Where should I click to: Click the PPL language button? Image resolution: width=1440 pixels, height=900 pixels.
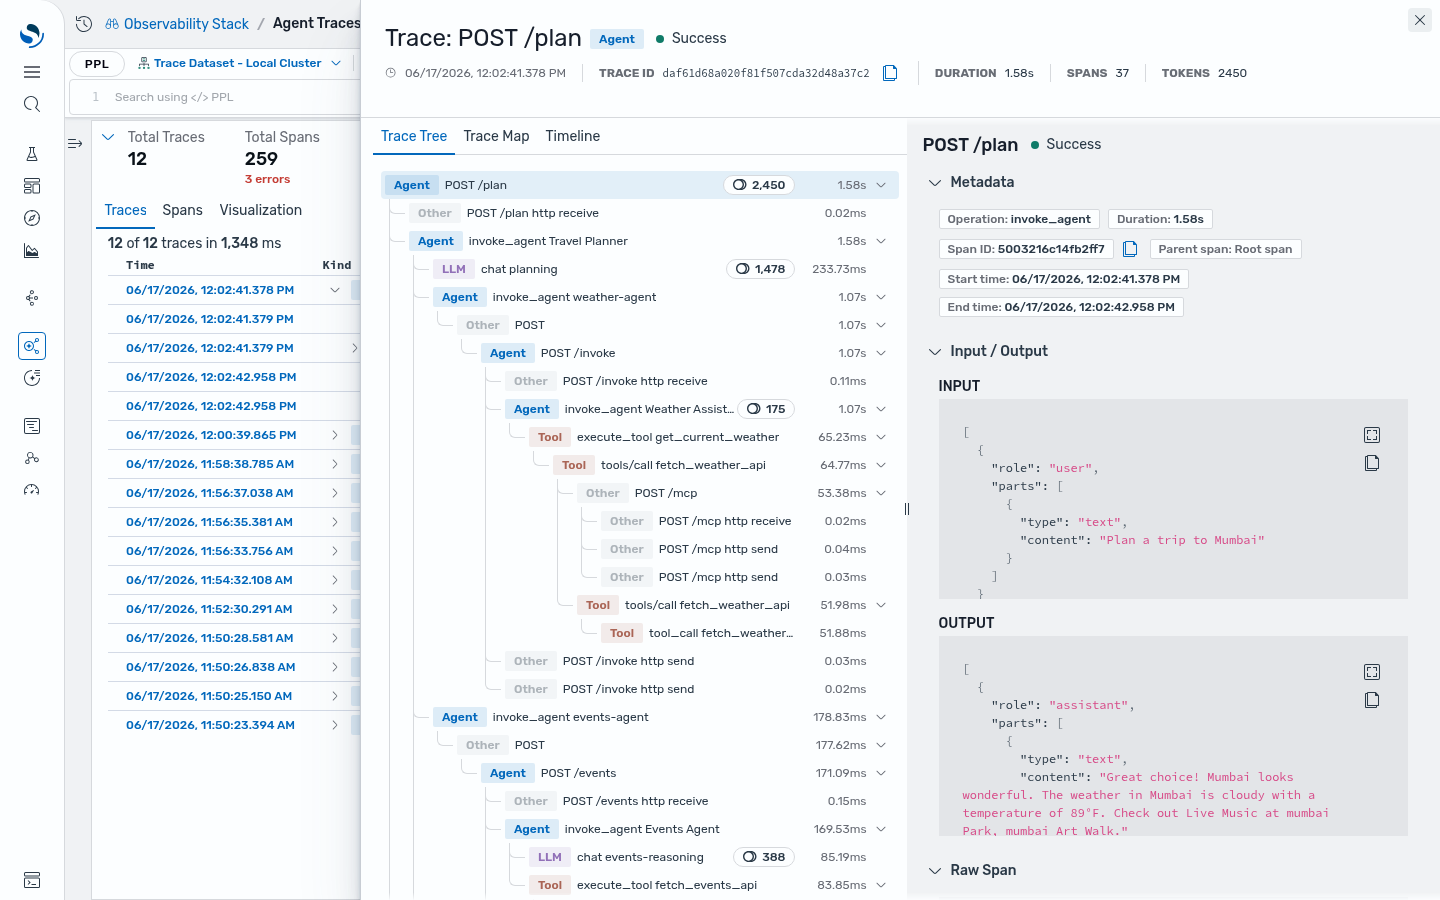[x=97, y=63]
